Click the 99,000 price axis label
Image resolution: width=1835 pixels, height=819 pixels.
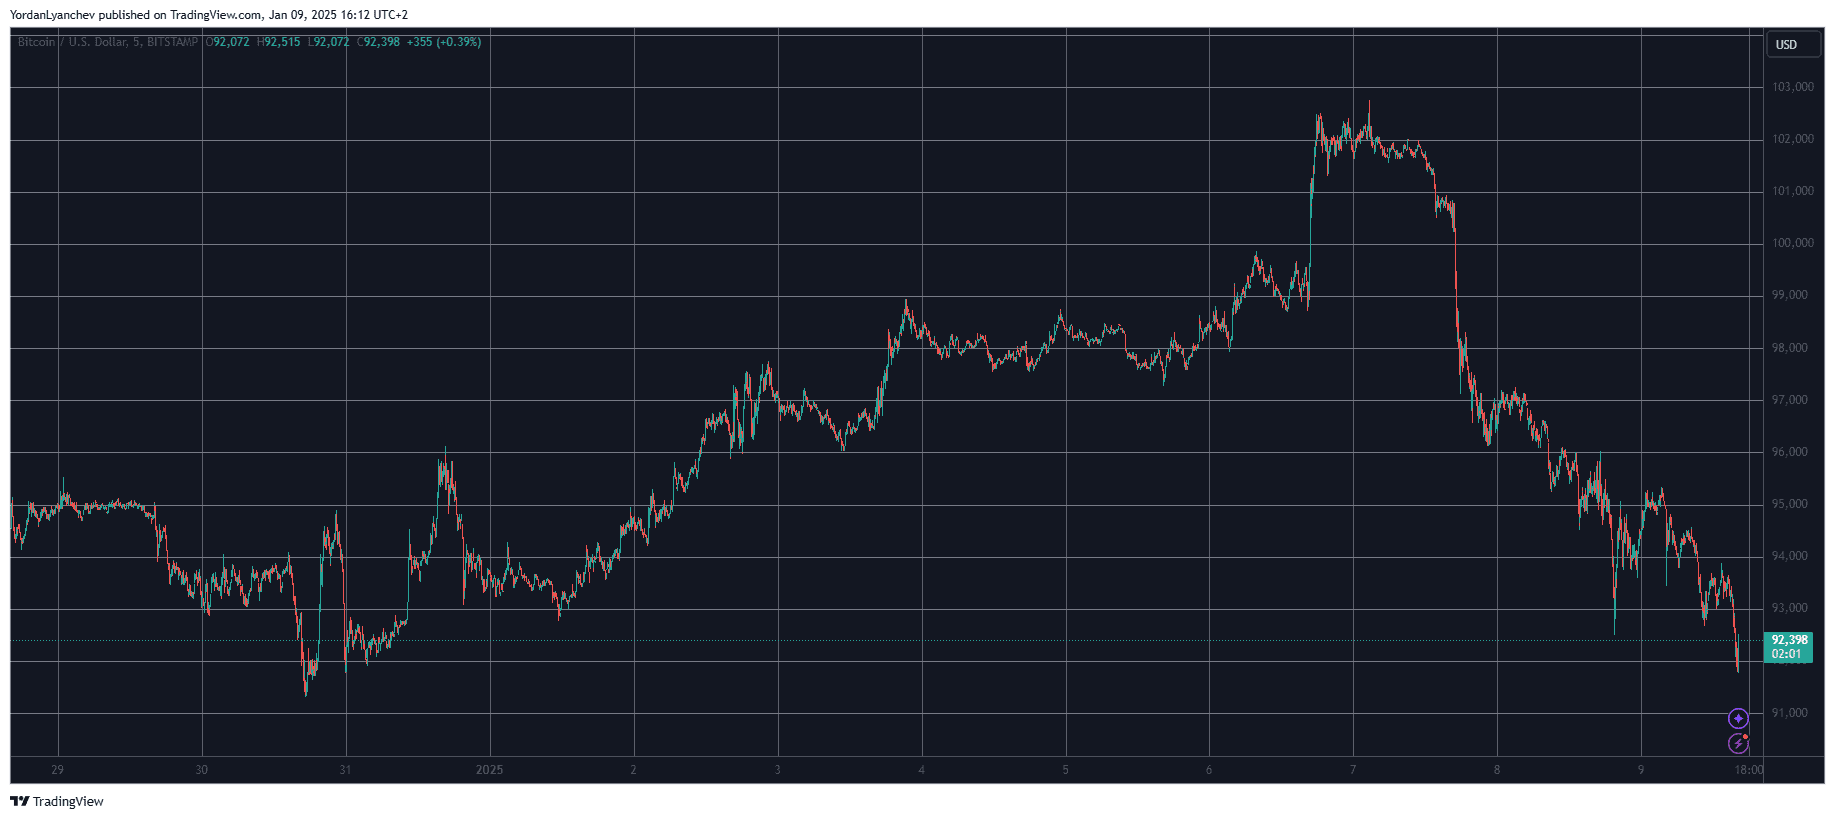pyautogui.click(x=1790, y=295)
